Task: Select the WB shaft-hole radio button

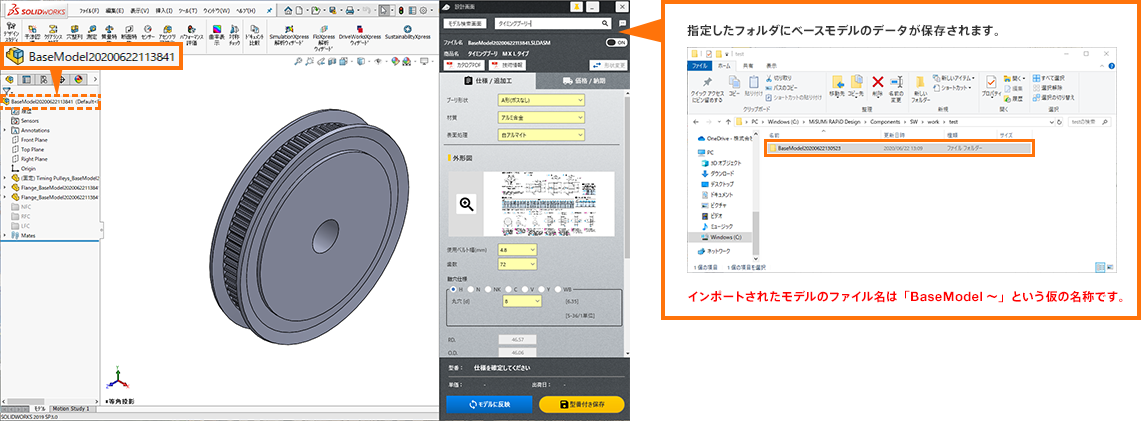Action: tap(557, 289)
